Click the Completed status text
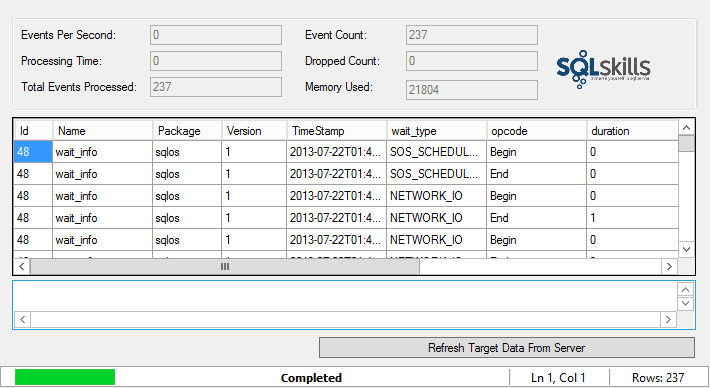710x388 pixels. 311,378
